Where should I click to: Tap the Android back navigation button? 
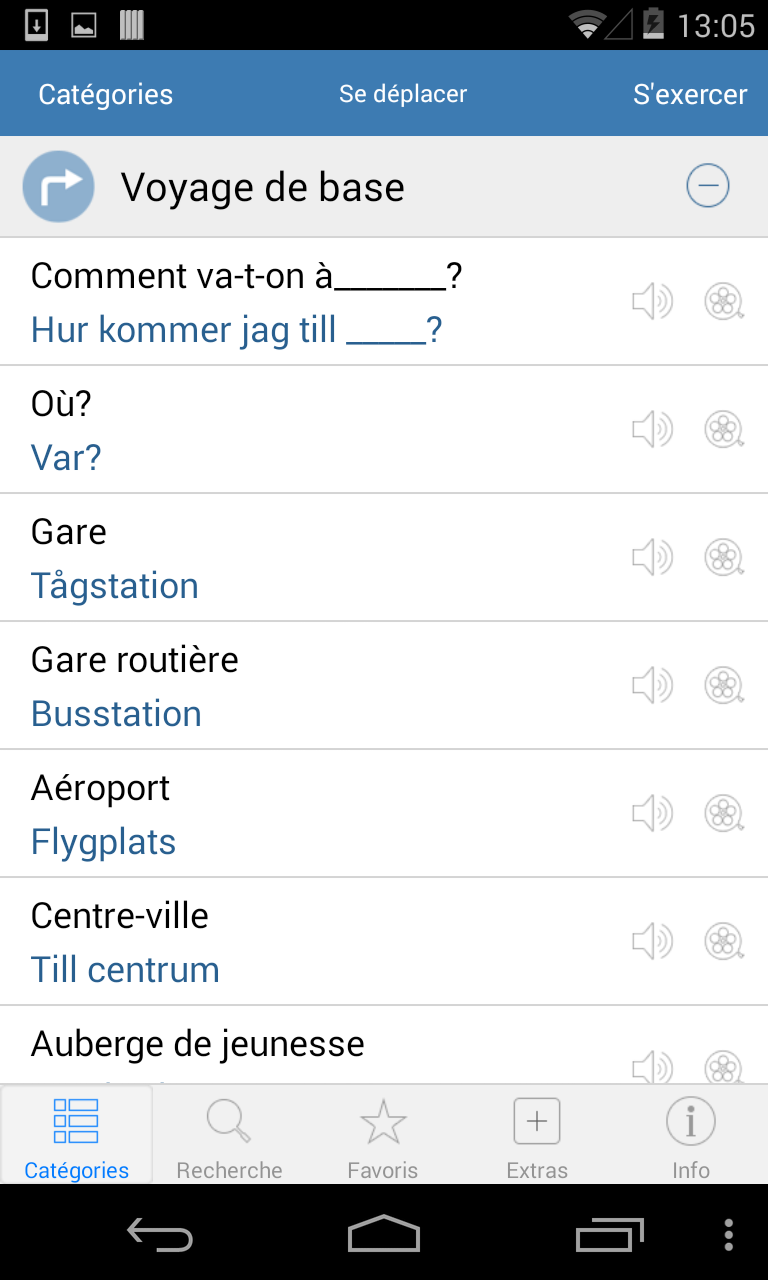click(x=160, y=1236)
